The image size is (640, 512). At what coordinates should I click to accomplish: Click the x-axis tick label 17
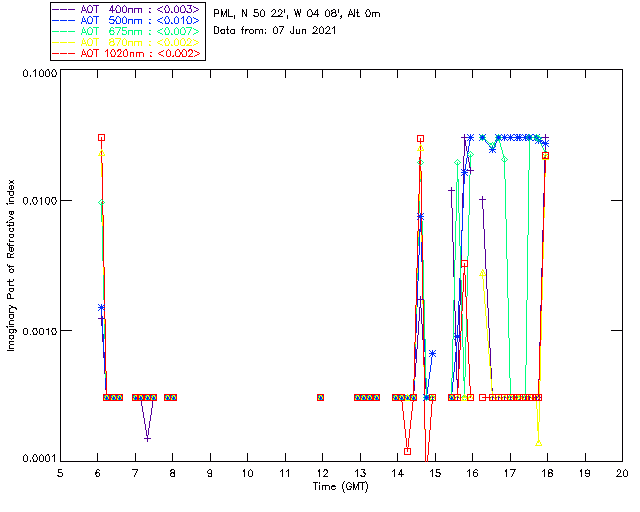point(510,473)
